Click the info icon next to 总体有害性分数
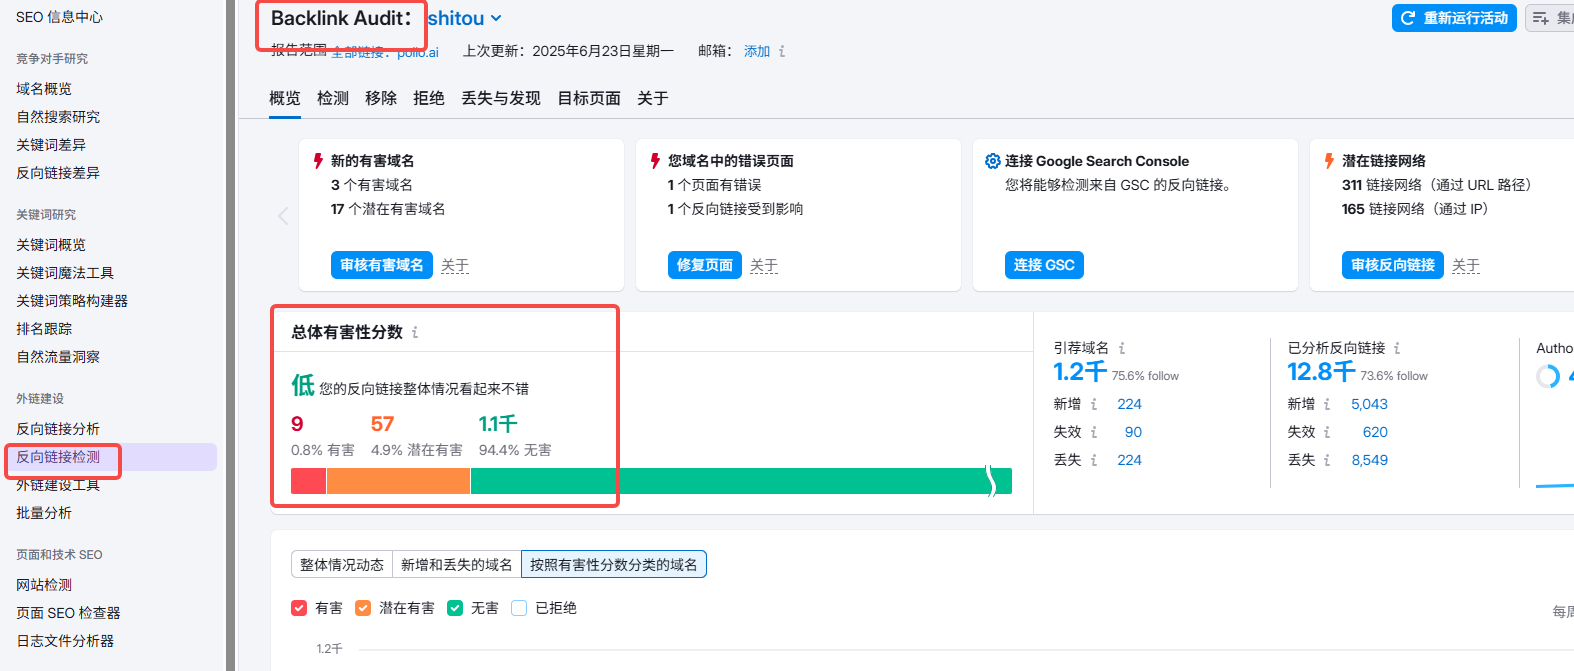 pos(415,333)
